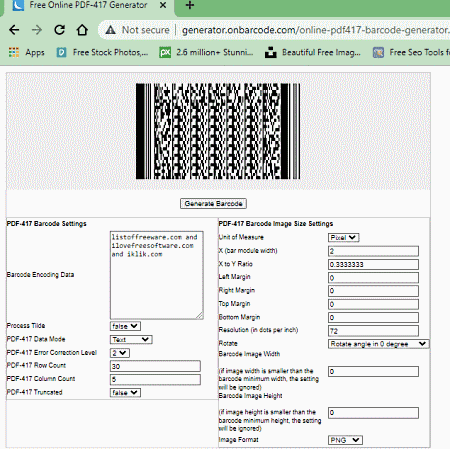Click the 'PDF-417 Barcode Image Size Settings' heading

276,224
